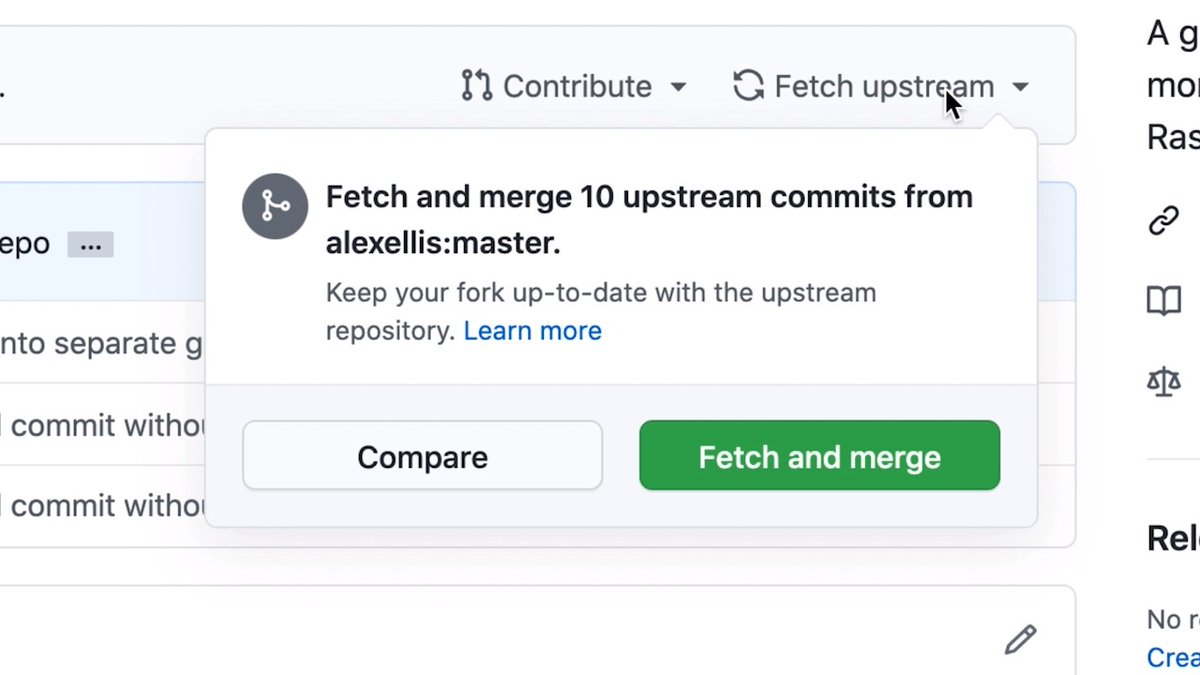Follow the Learn more link
Viewport: 1200px width, 675px height.
532,331
